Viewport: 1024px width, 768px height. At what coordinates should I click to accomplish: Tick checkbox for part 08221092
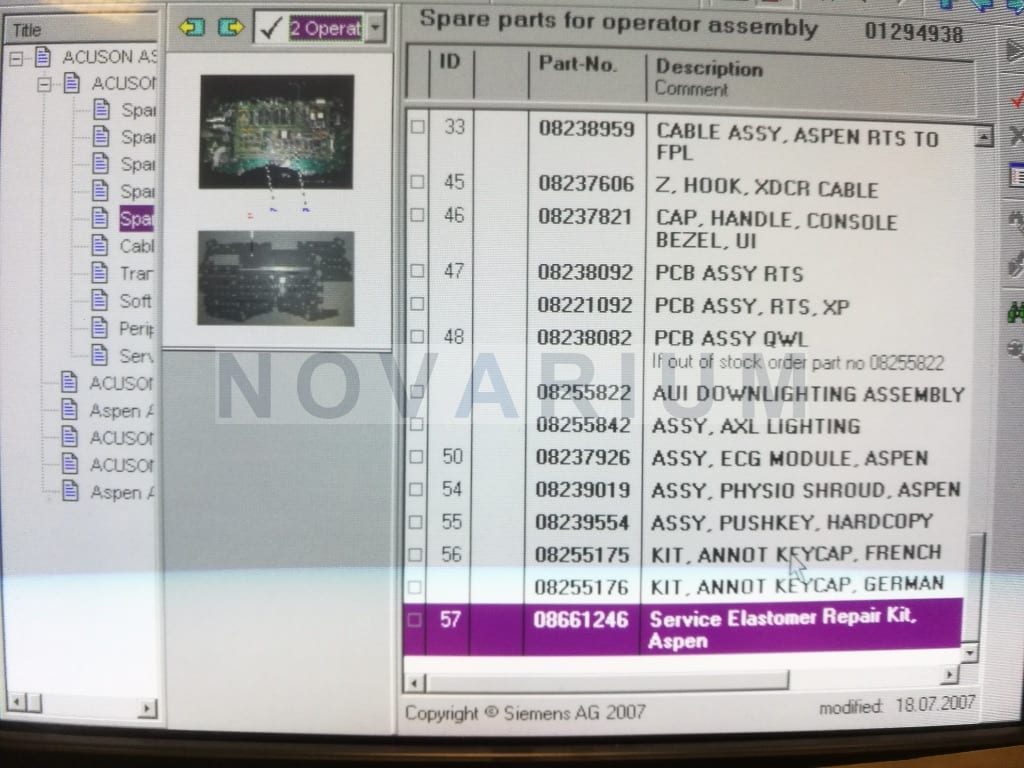[x=417, y=304]
